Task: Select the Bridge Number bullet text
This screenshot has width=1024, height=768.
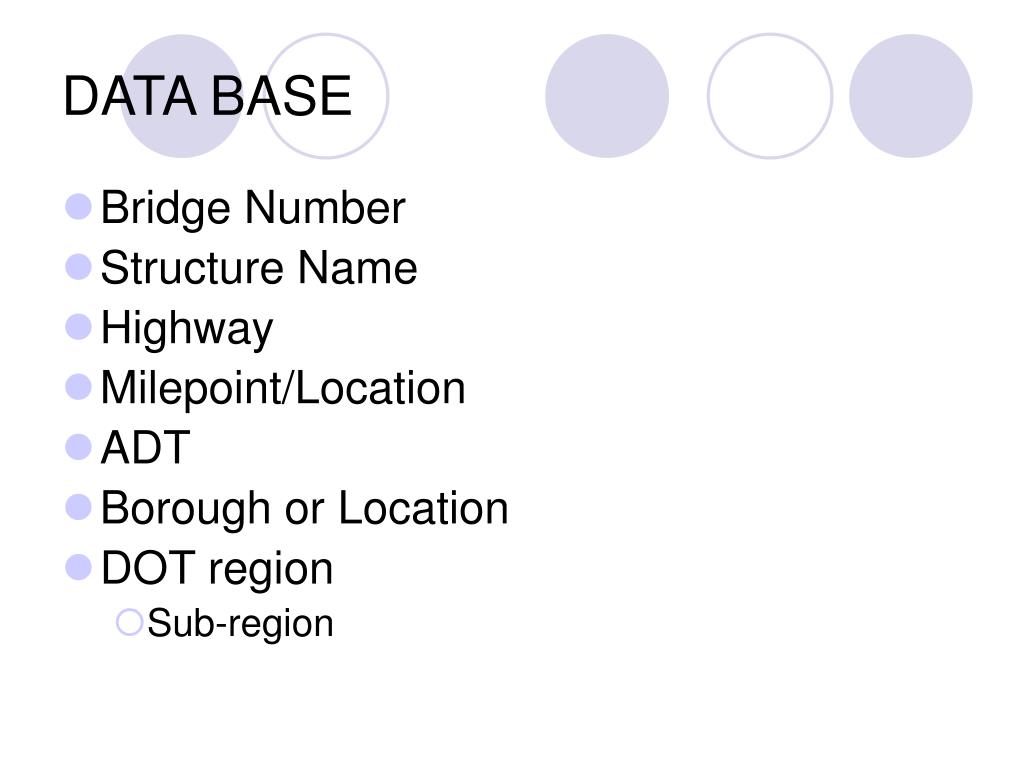Action: point(253,208)
